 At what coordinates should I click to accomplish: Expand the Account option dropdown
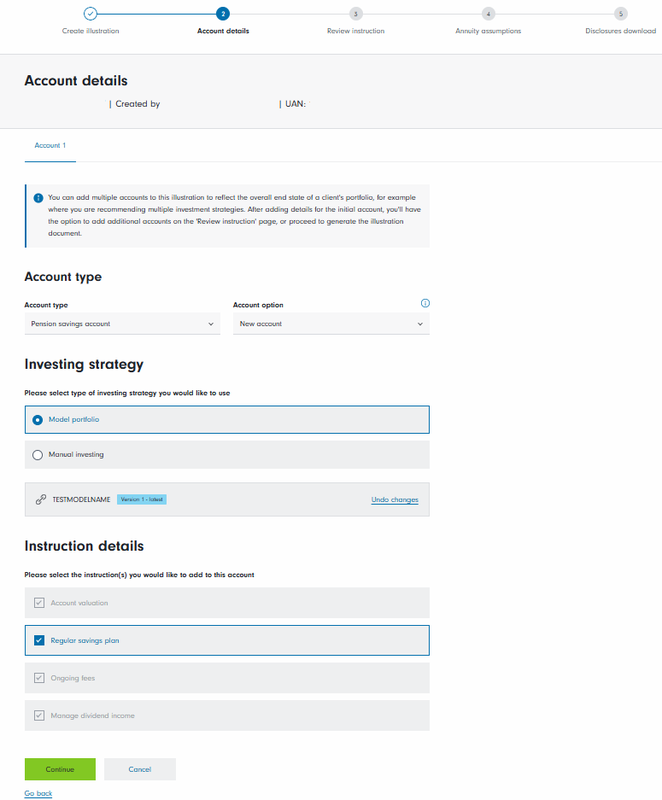tap(331, 324)
